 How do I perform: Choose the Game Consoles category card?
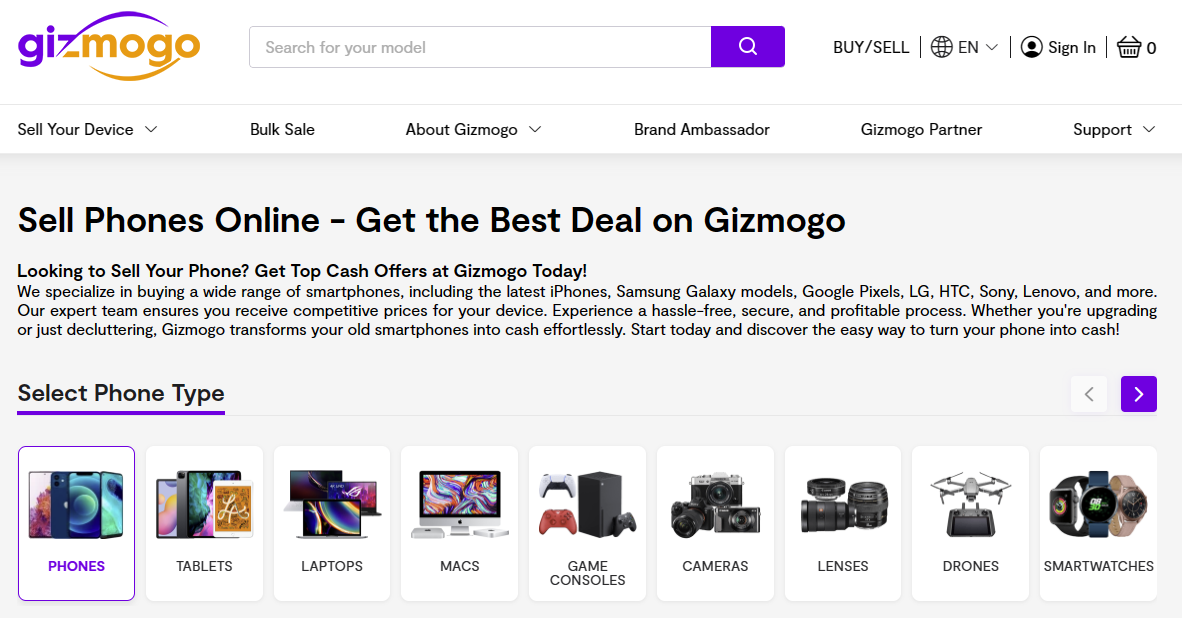tap(587, 523)
